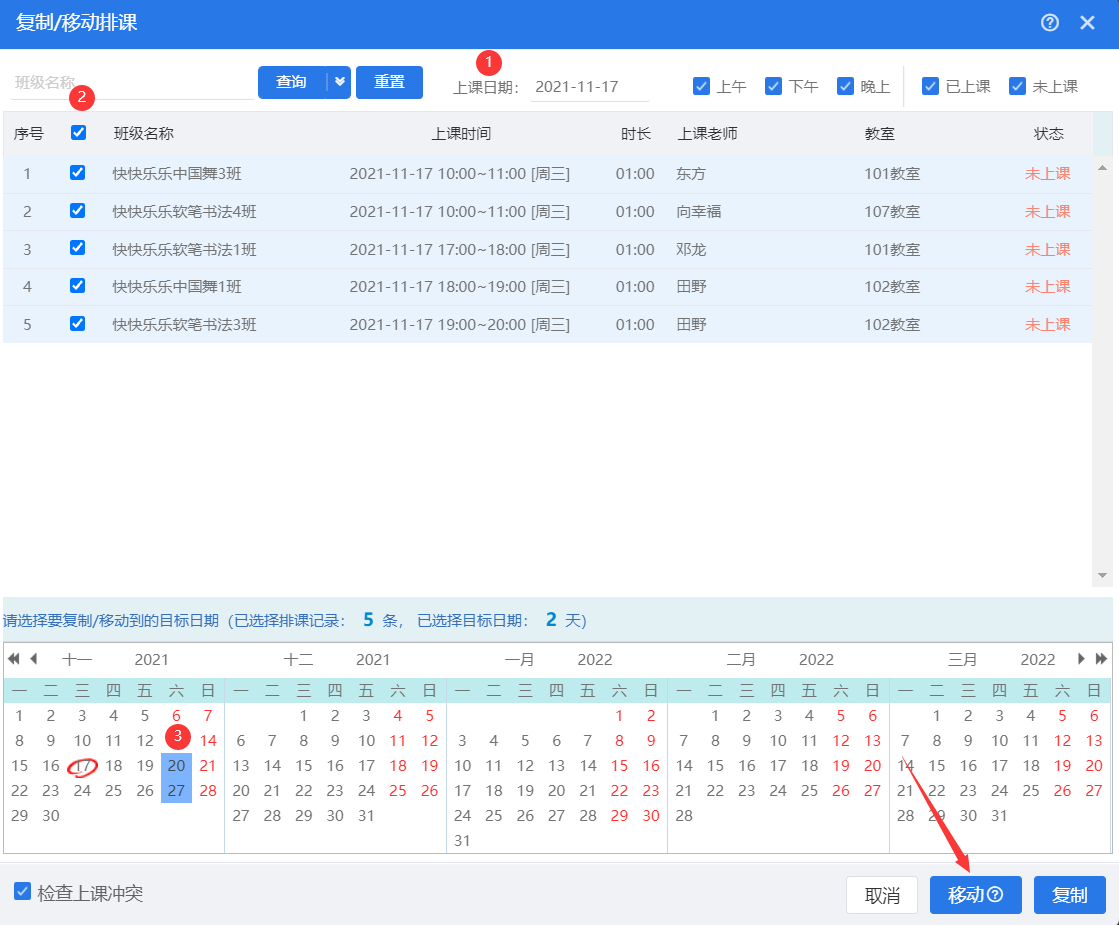Select January 1, 2022 in the calendar
The image size is (1119, 925).
[619, 715]
